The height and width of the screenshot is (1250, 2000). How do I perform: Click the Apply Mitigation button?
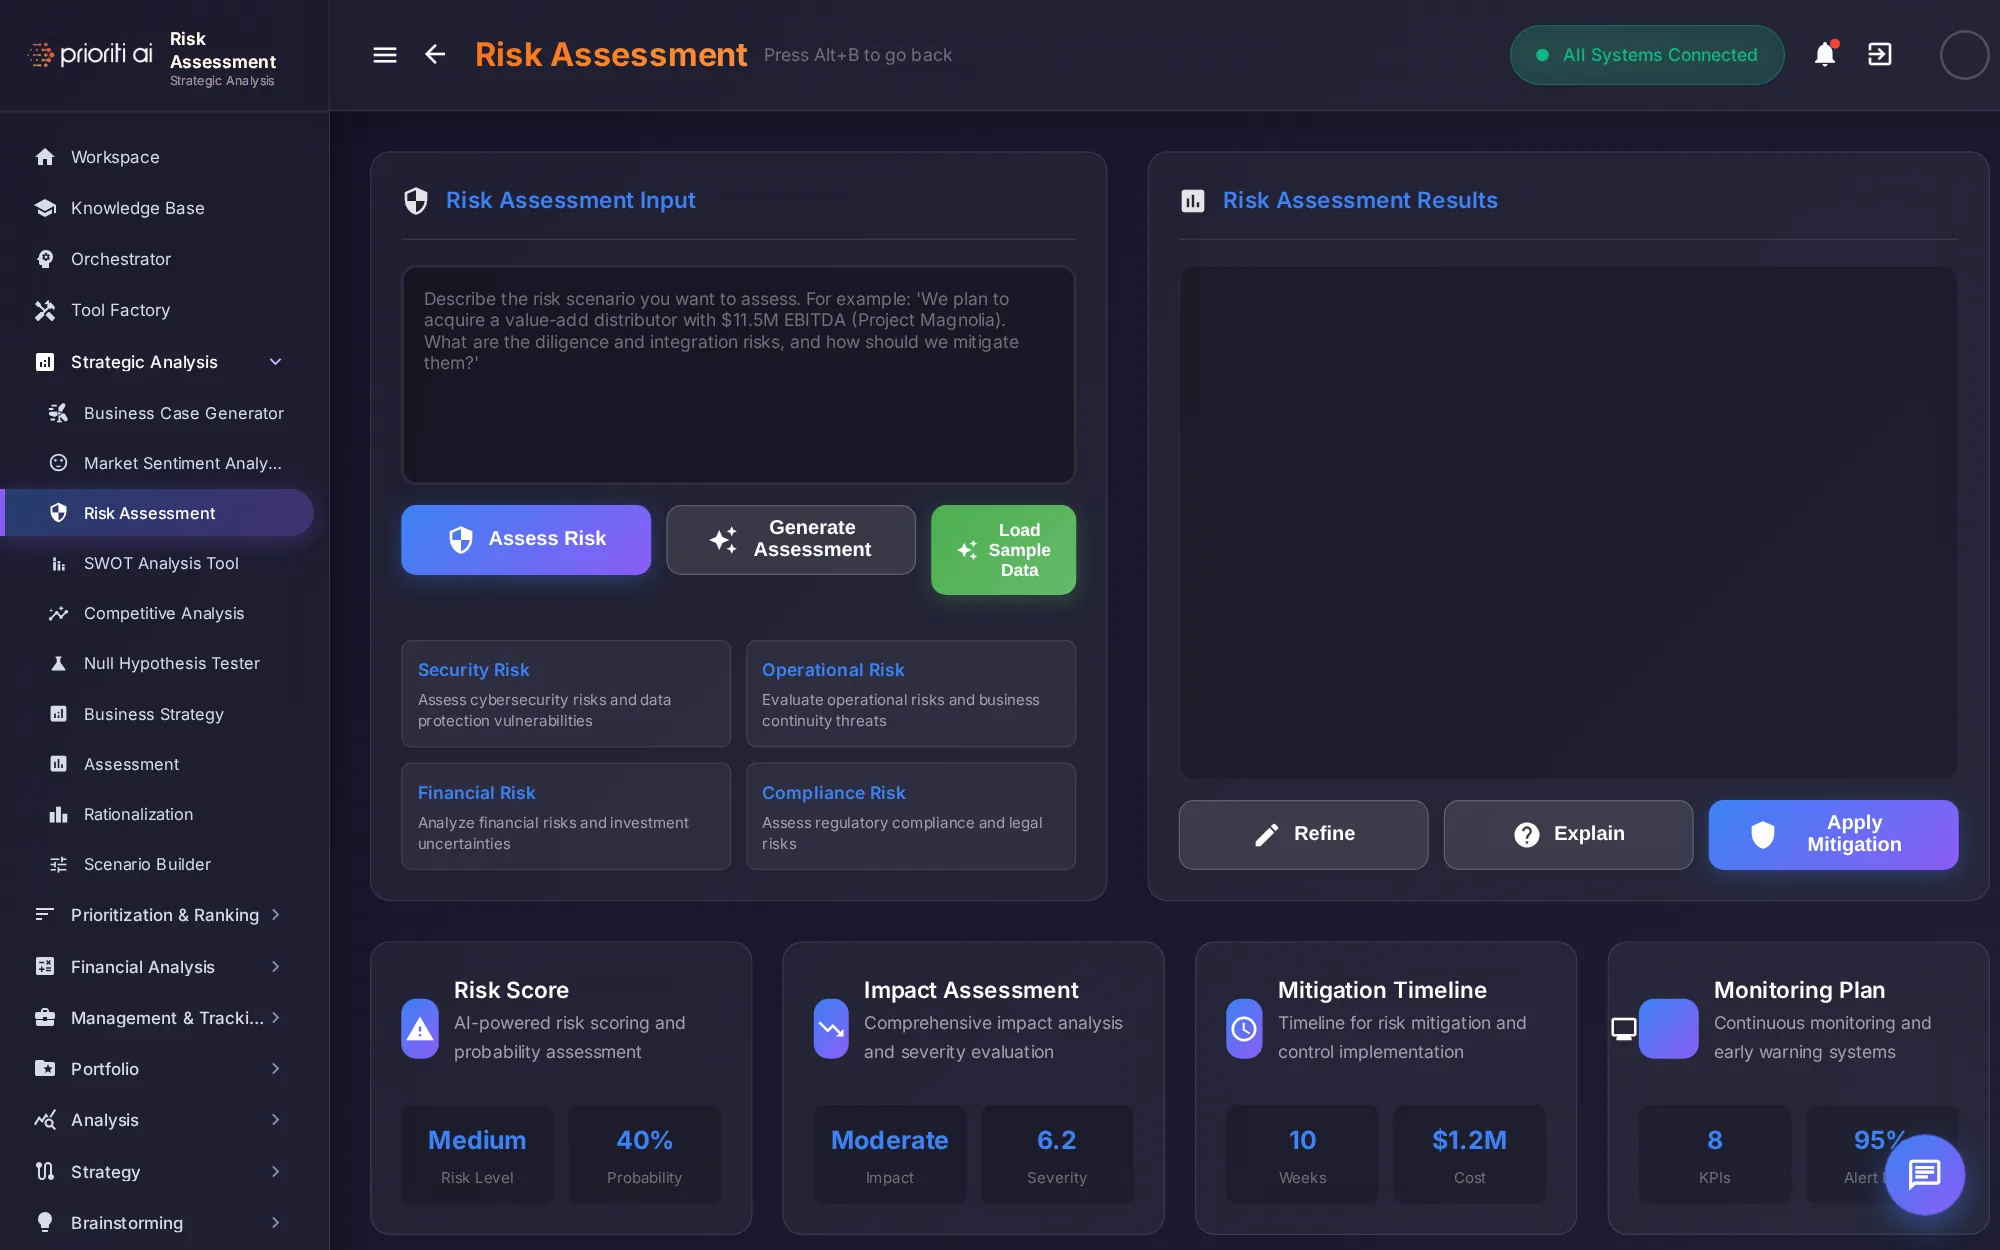point(1833,834)
